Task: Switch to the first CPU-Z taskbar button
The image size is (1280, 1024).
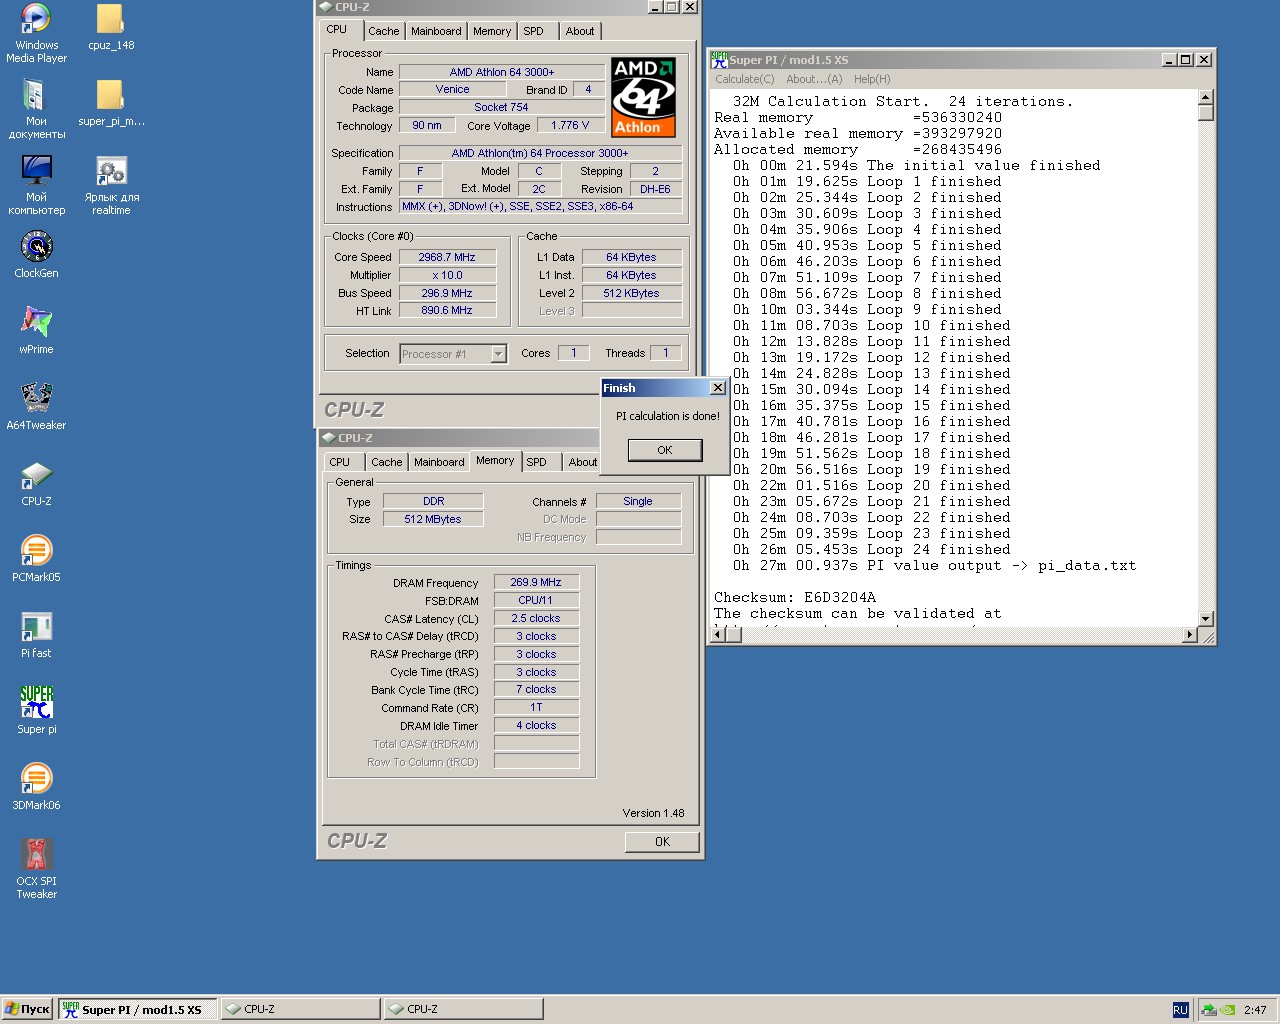Action: (301, 1009)
